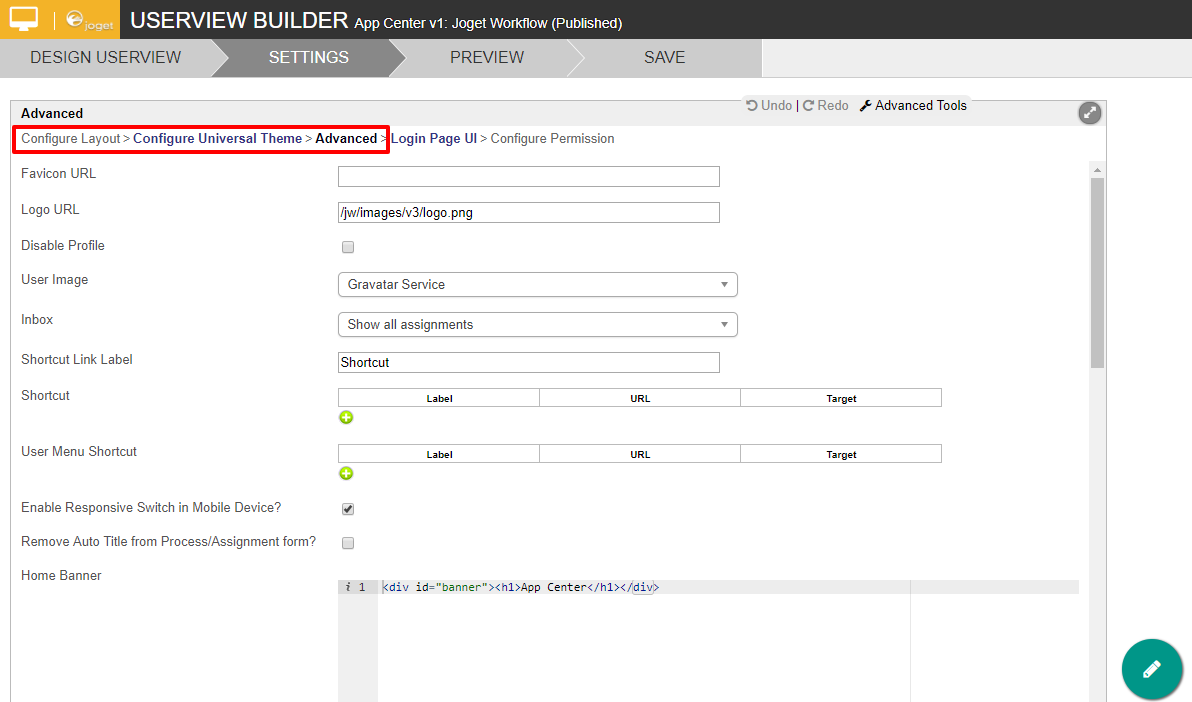Expand the Inbox dropdown
The width and height of the screenshot is (1192, 702).
pyautogui.click(x=537, y=325)
